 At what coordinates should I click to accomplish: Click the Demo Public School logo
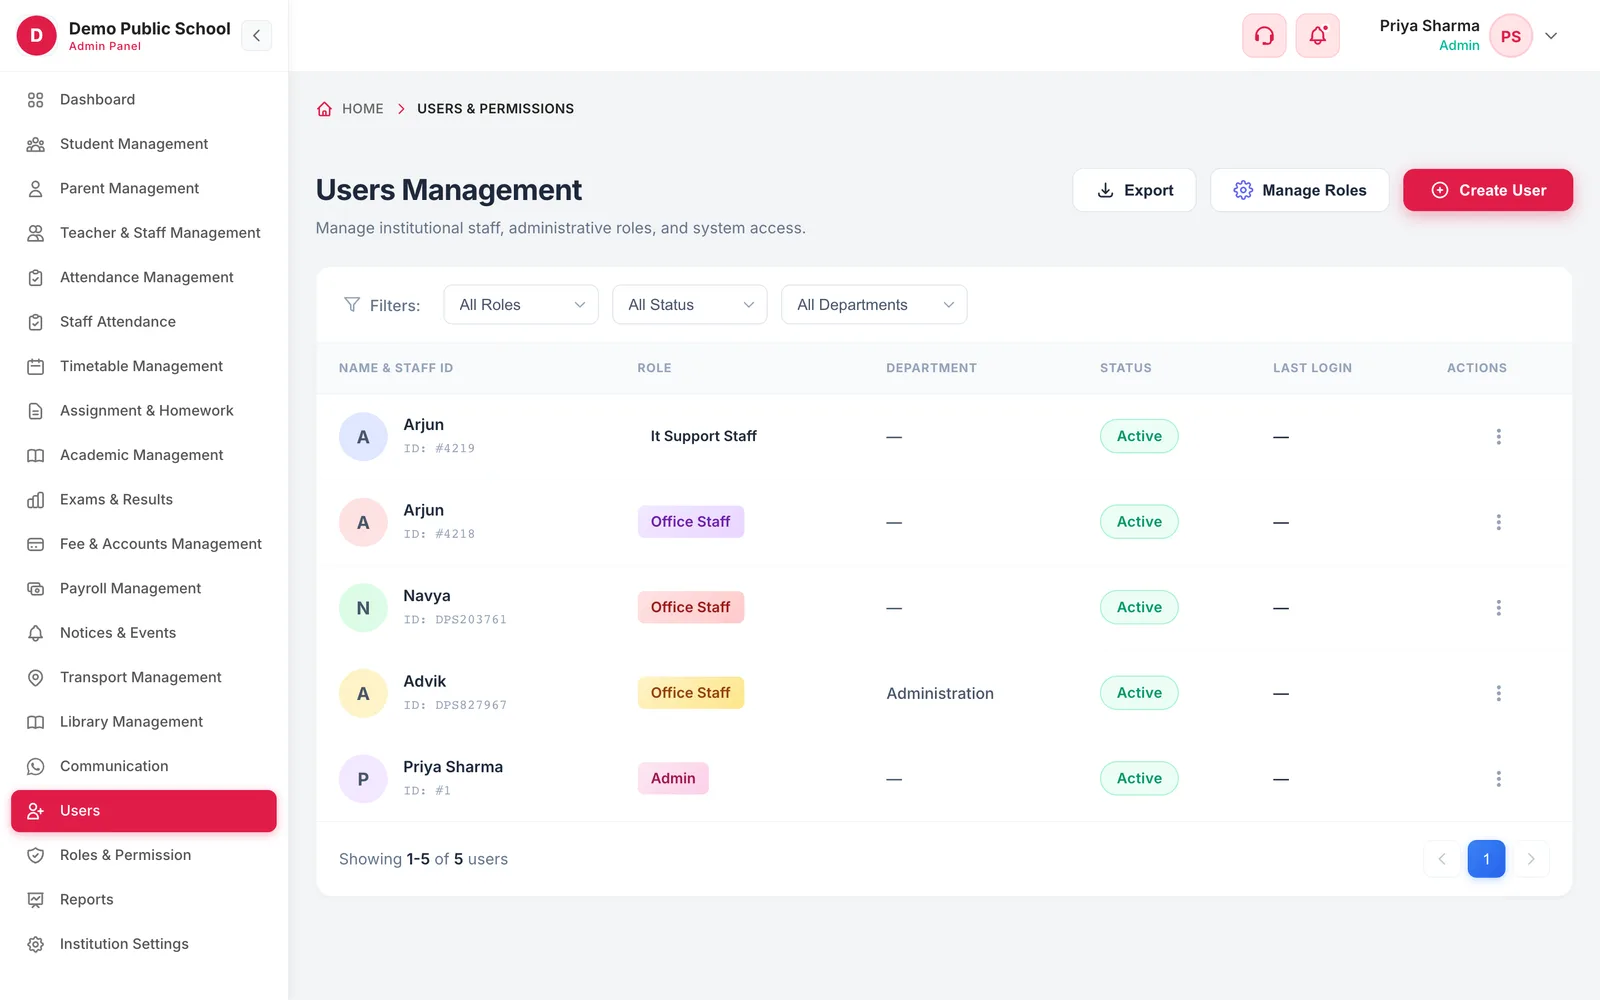[x=37, y=36]
